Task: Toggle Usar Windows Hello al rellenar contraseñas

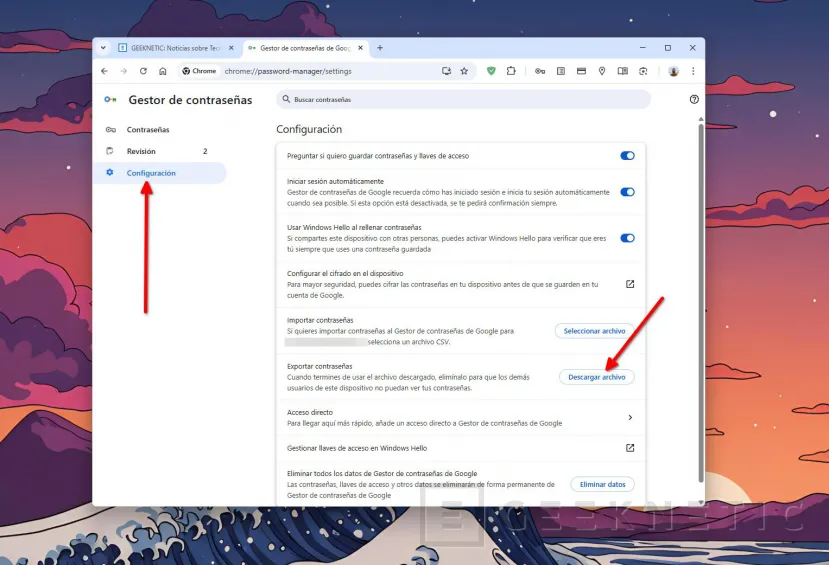Action: click(628, 238)
